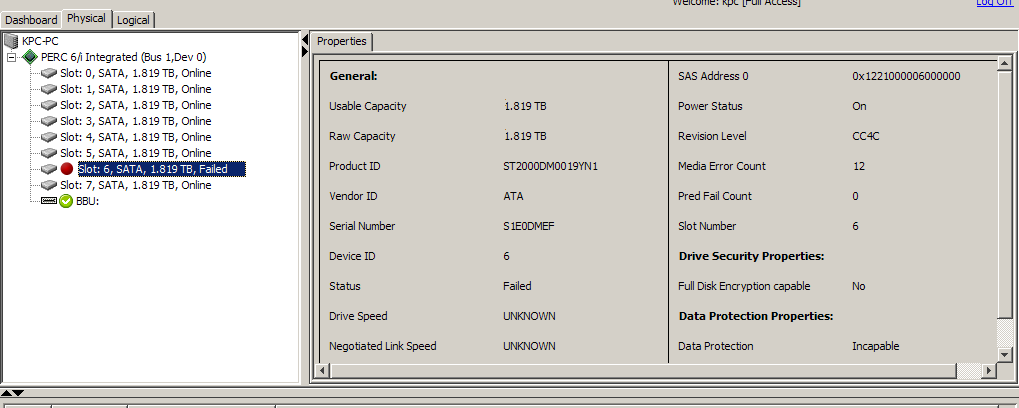Click the Drive Security Properties heading
Image resolution: width=1019 pixels, height=408 pixels.
[751, 257]
